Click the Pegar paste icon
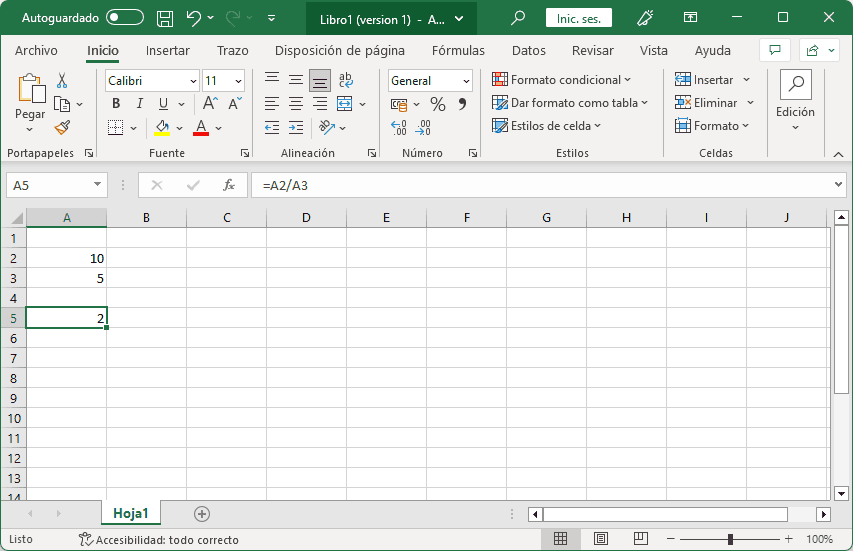Viewport: 853px width, 551px height. [x=31, y=89]
